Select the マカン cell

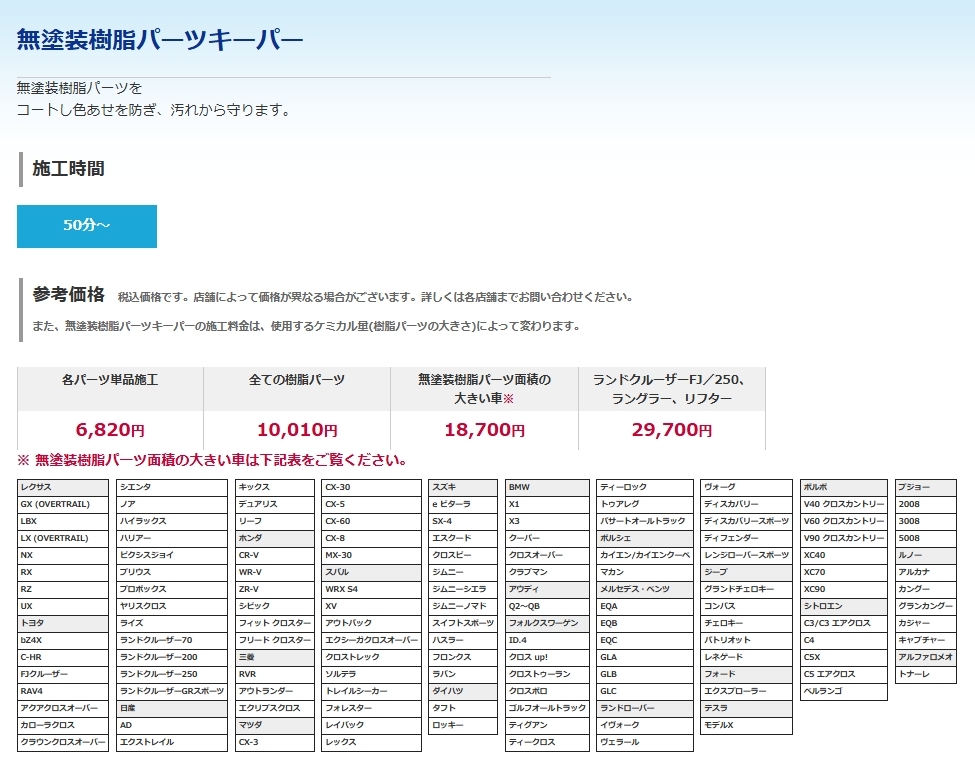645,572
